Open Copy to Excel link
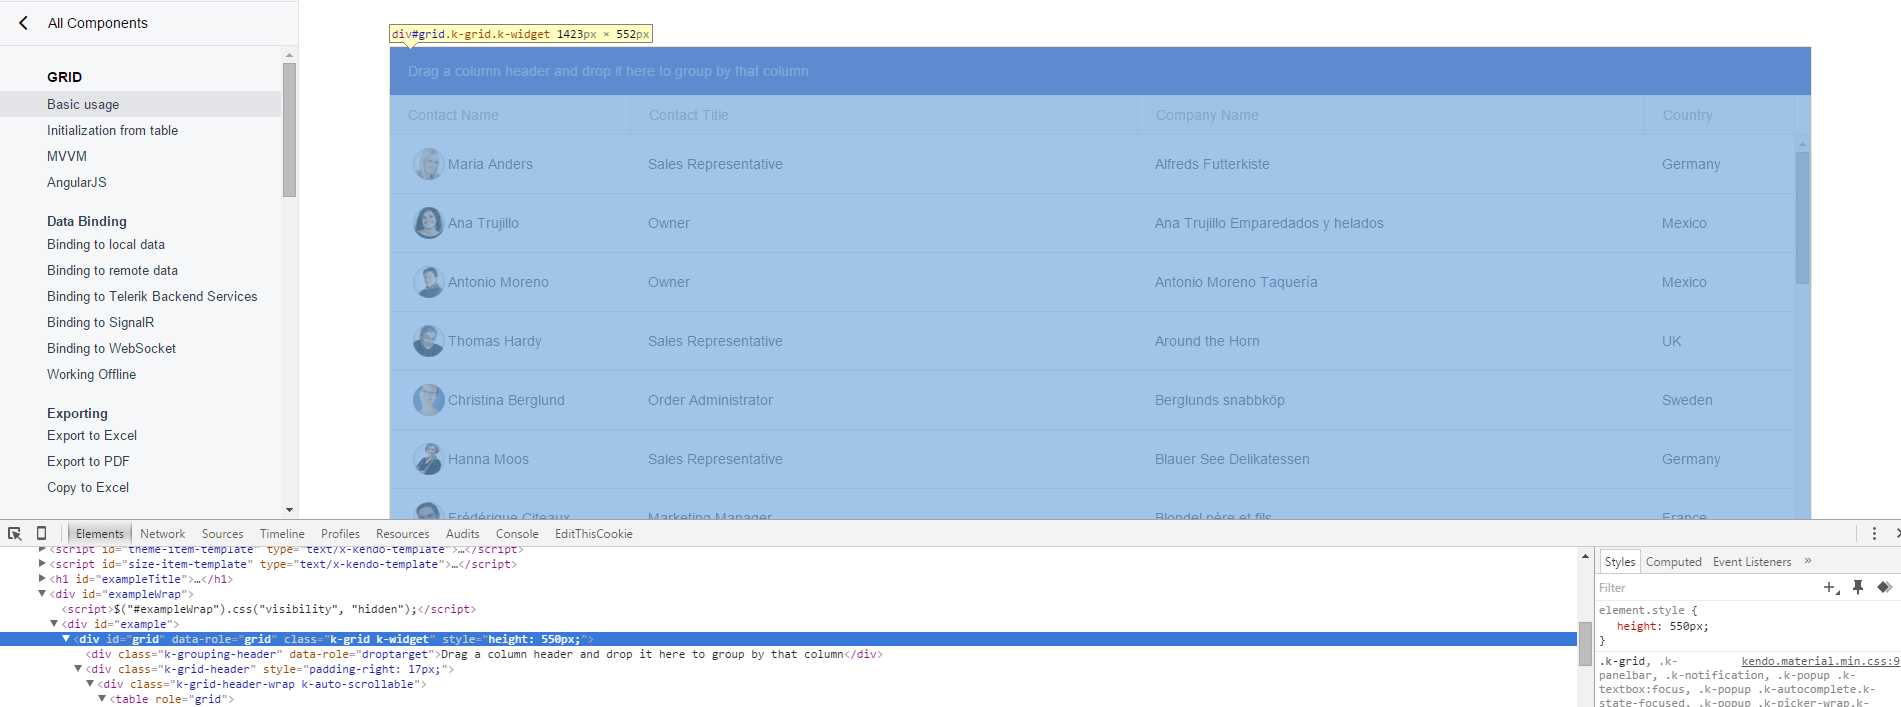Screen dimensions: 1901x707 point(88,487)
